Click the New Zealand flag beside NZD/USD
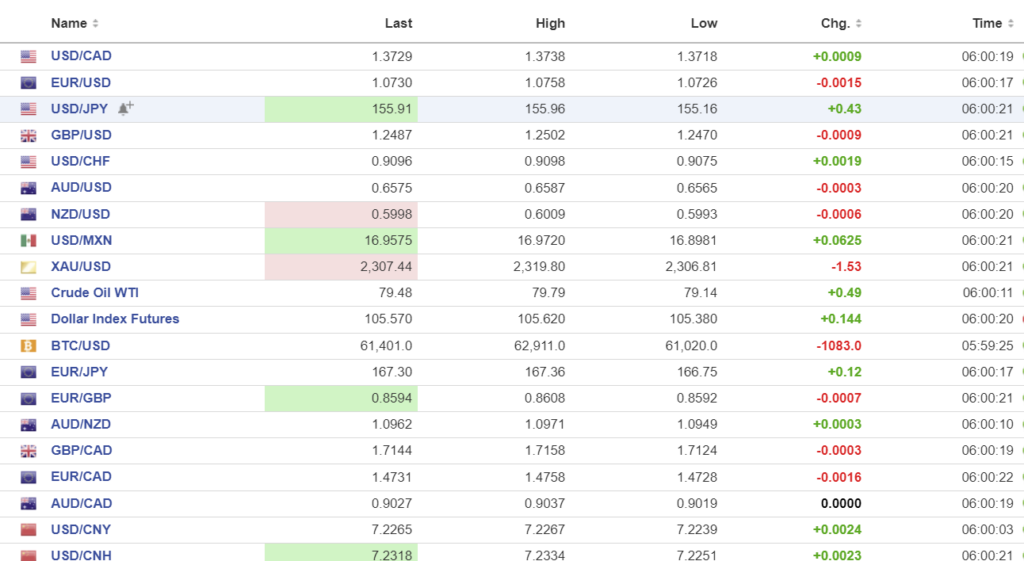Screen dimensions: 1024x561 [x=28, y=215]
